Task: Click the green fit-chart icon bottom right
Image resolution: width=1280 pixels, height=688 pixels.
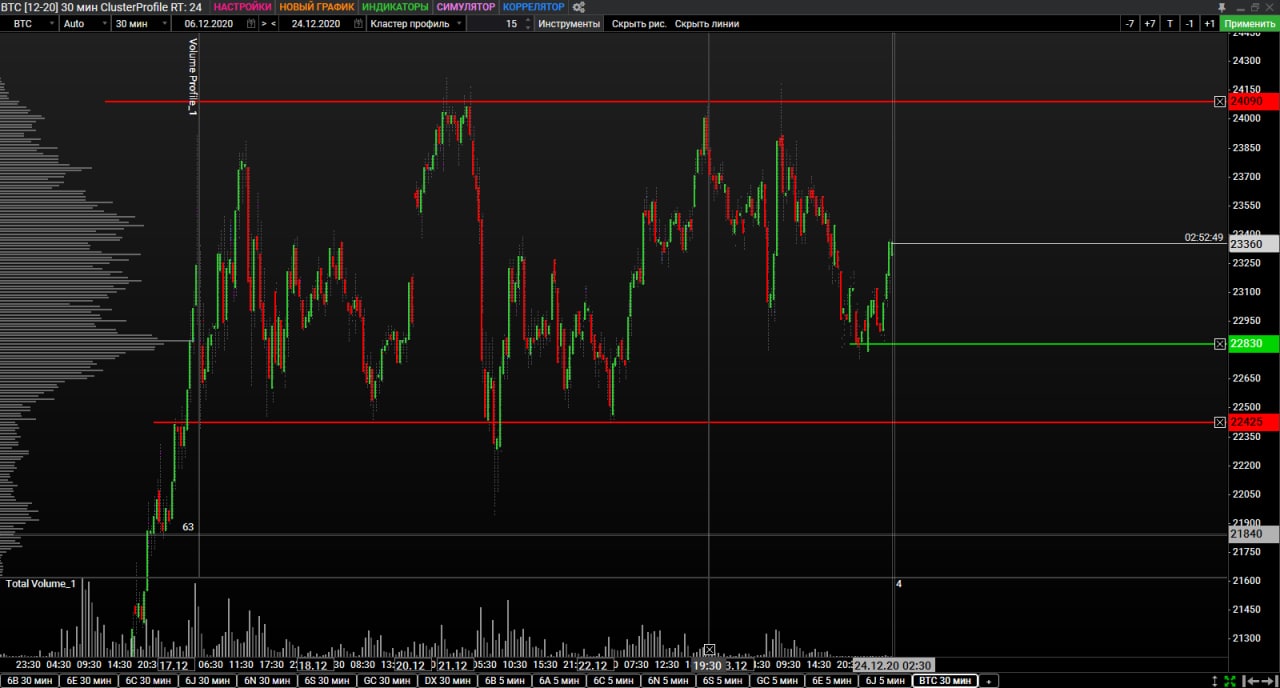Action: click(1230, 681)
